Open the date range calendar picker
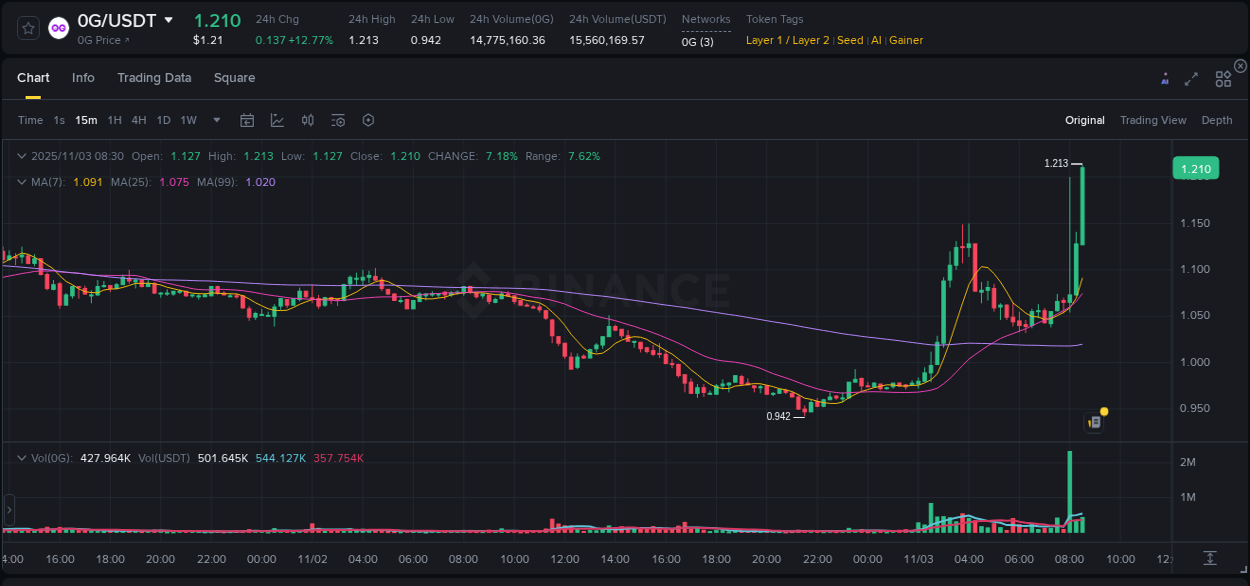Image resolution: width=1250 pixels, height=586 pixels. point(247,120)
